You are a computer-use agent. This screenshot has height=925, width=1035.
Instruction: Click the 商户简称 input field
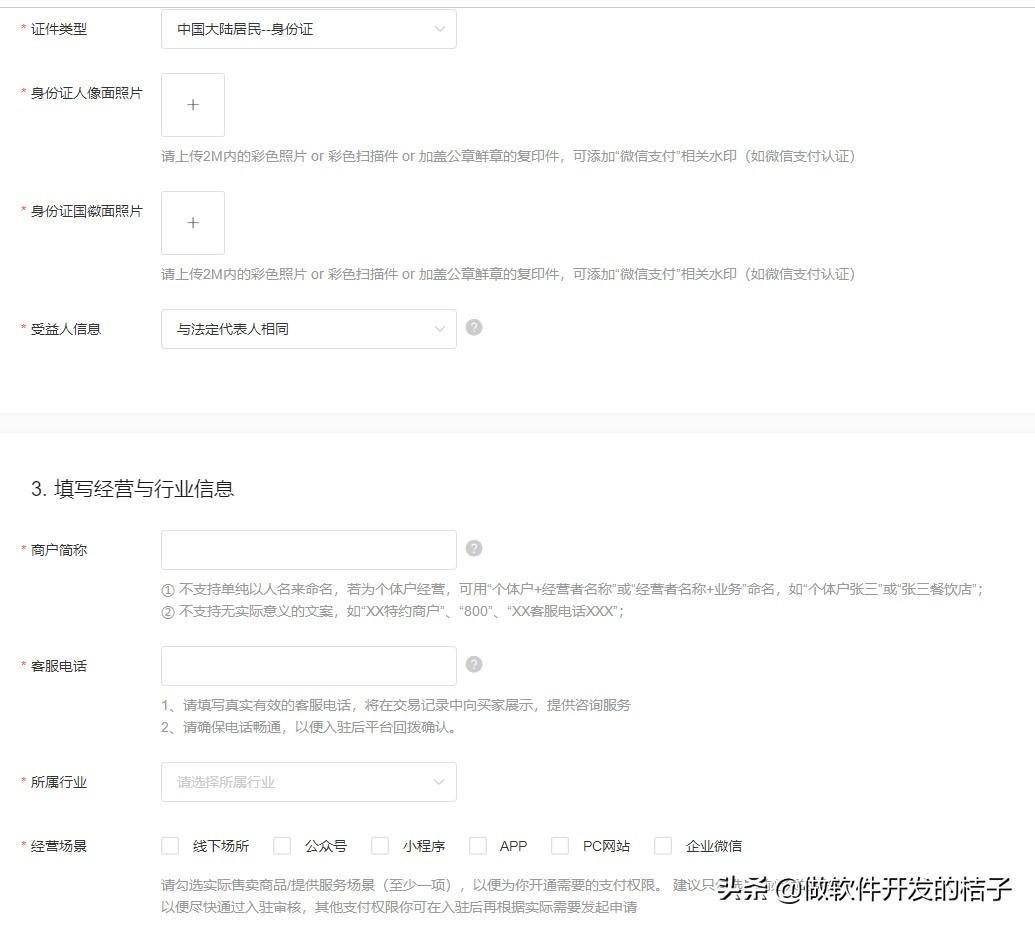[308, 550]
